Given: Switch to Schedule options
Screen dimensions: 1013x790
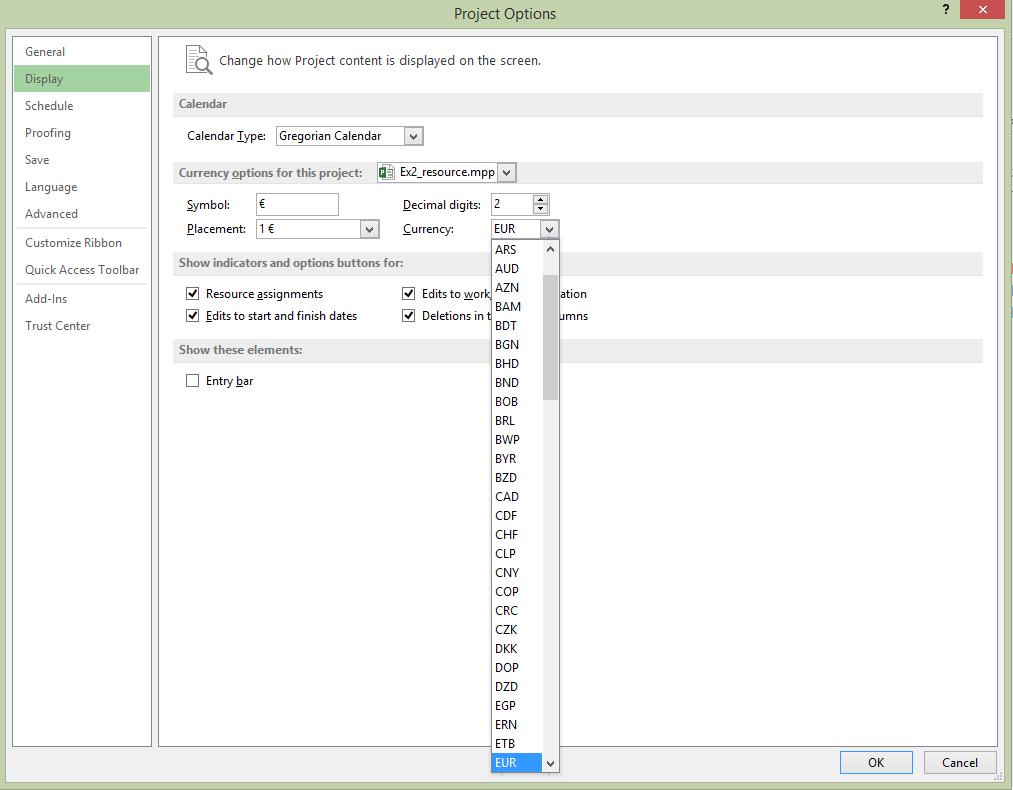Looking at the screenshot, I should pos(82,106).
